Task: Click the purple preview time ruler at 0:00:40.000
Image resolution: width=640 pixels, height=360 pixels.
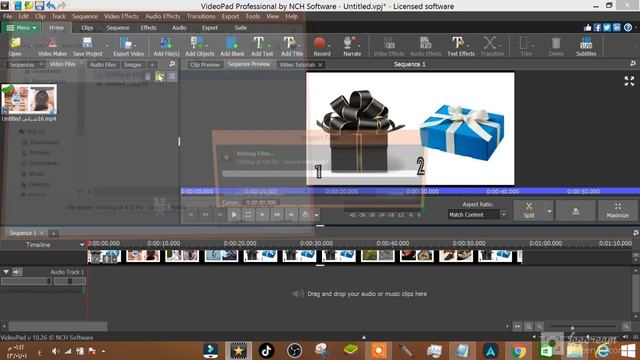Action: point(503,191)
